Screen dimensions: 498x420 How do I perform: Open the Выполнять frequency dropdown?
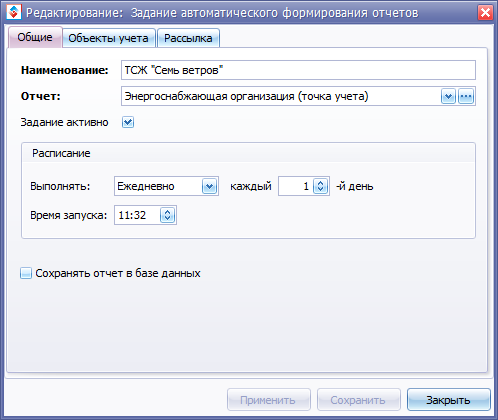(x=209, y=186)
